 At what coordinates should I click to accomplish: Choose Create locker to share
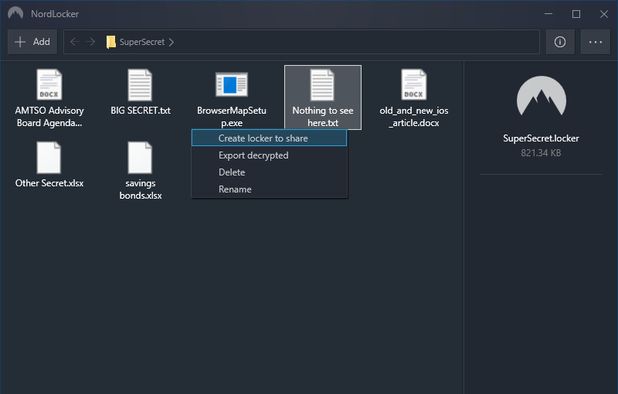269,138
